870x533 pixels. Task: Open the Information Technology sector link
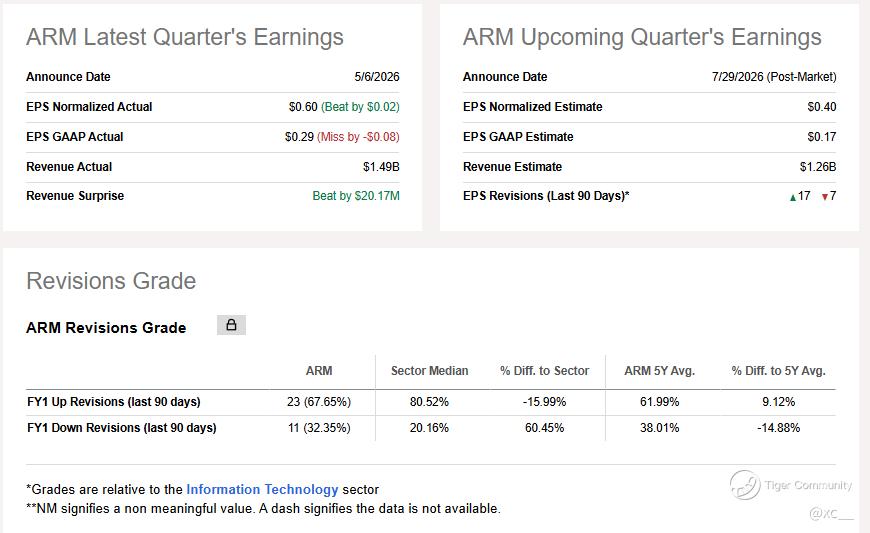pos(262,489)
